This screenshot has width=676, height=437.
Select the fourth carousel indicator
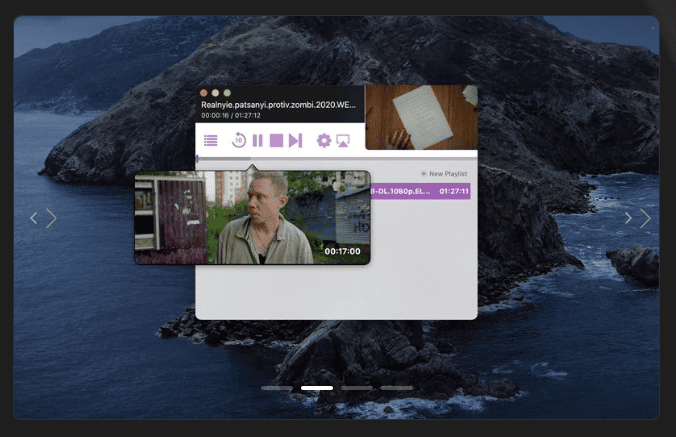397,388
